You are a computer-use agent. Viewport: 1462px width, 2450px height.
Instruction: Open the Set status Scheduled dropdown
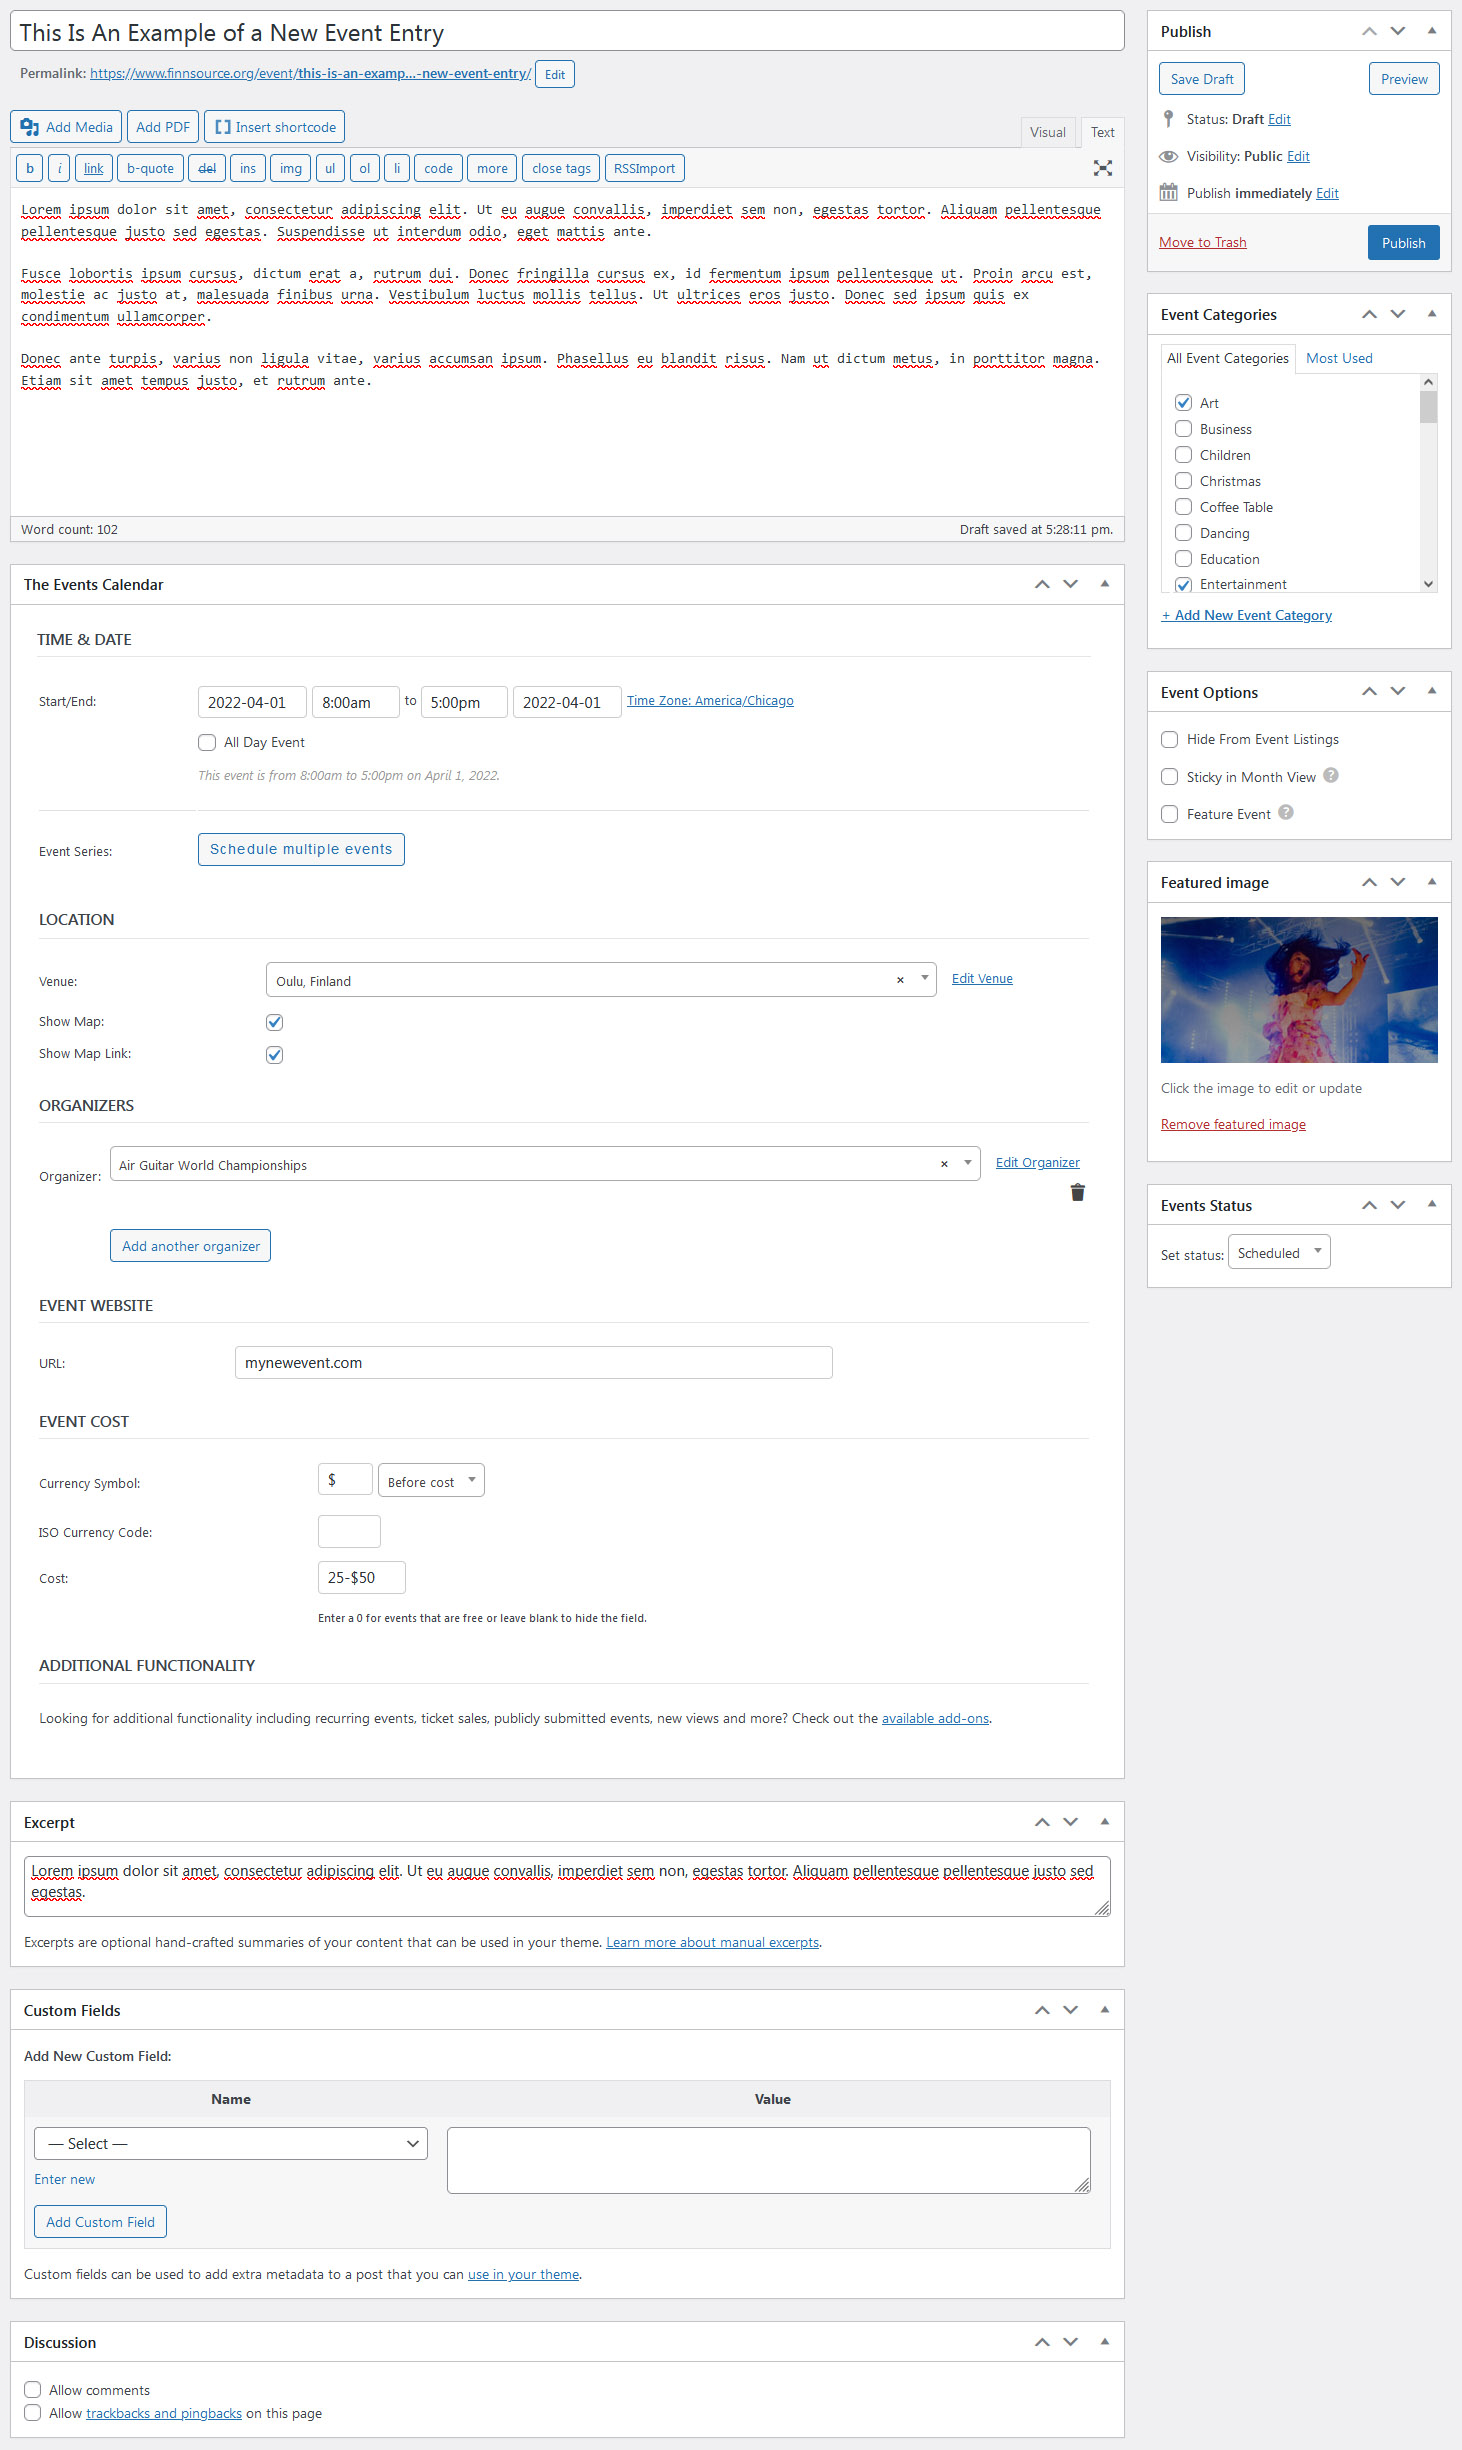point(1278,1253)
